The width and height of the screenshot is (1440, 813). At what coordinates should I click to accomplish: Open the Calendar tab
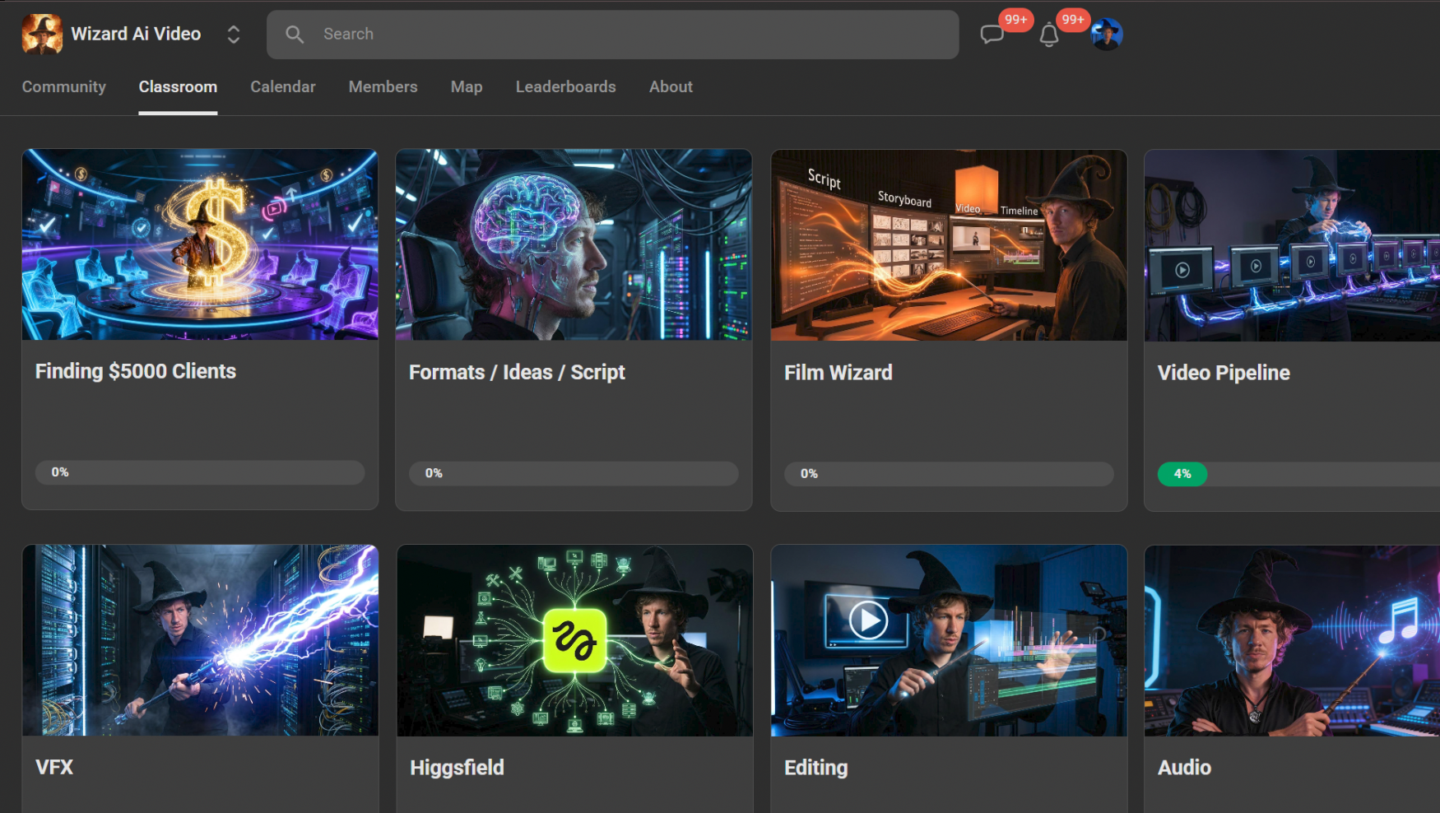(x=283, y=87)
